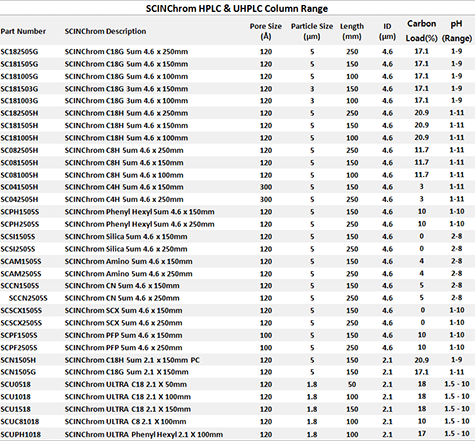This screenshot has height=441, width=475.
Task: Click description 'SCINChrom Silica 5um 4.6 x 150mm'
Action: [x=126, y=236]
